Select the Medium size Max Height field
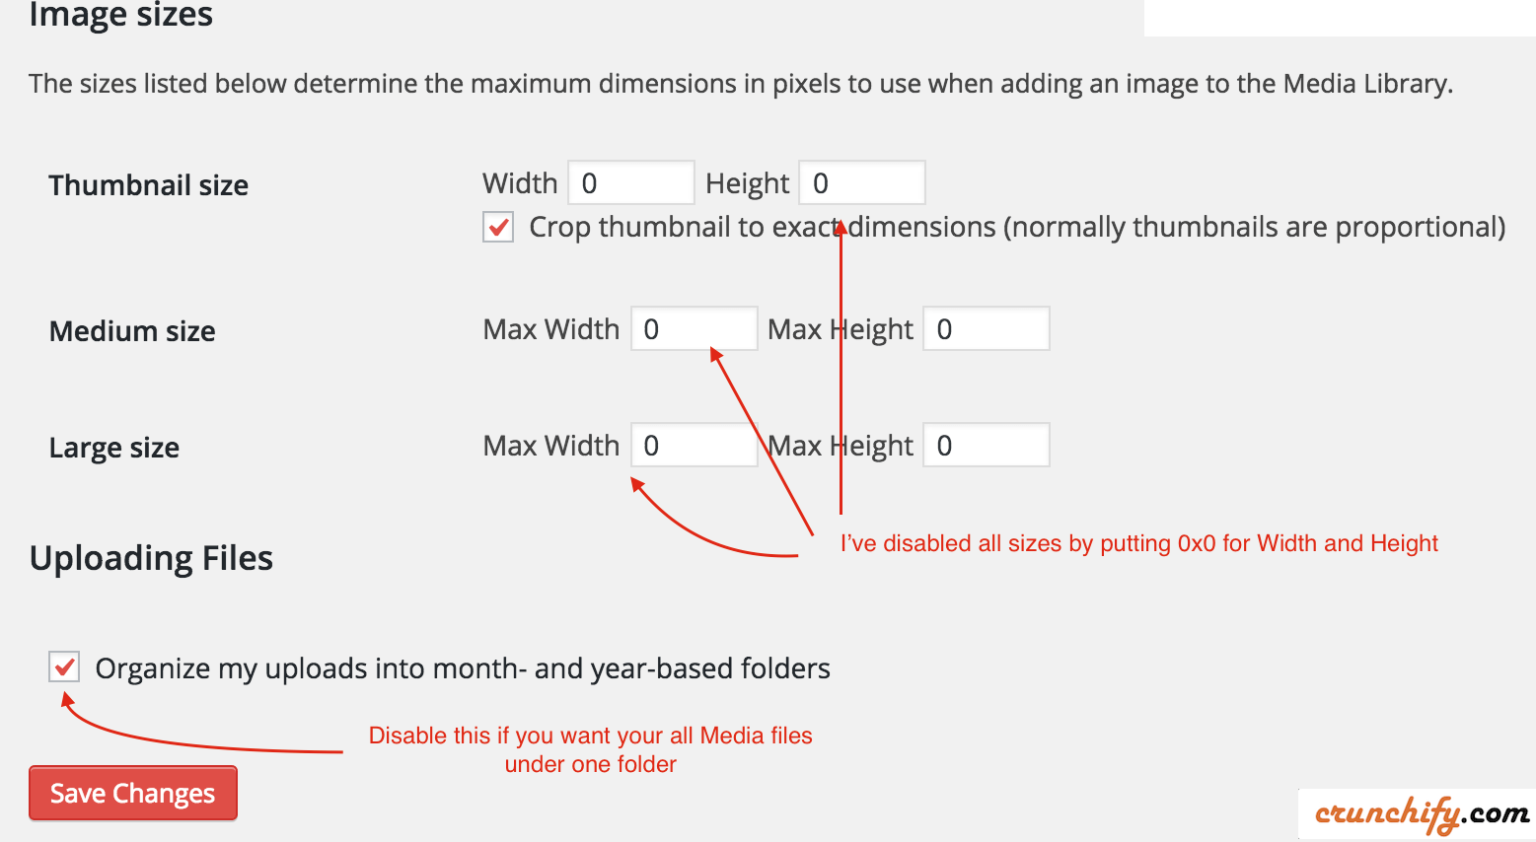1536x842 pixels. 985,328
